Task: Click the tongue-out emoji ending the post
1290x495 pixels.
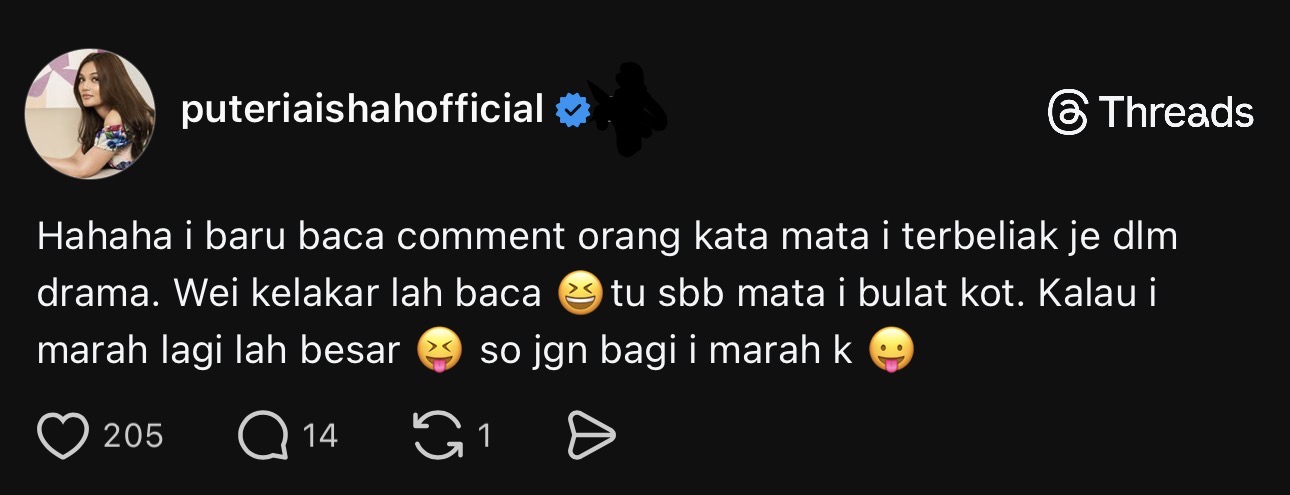Action: point(893,352)
